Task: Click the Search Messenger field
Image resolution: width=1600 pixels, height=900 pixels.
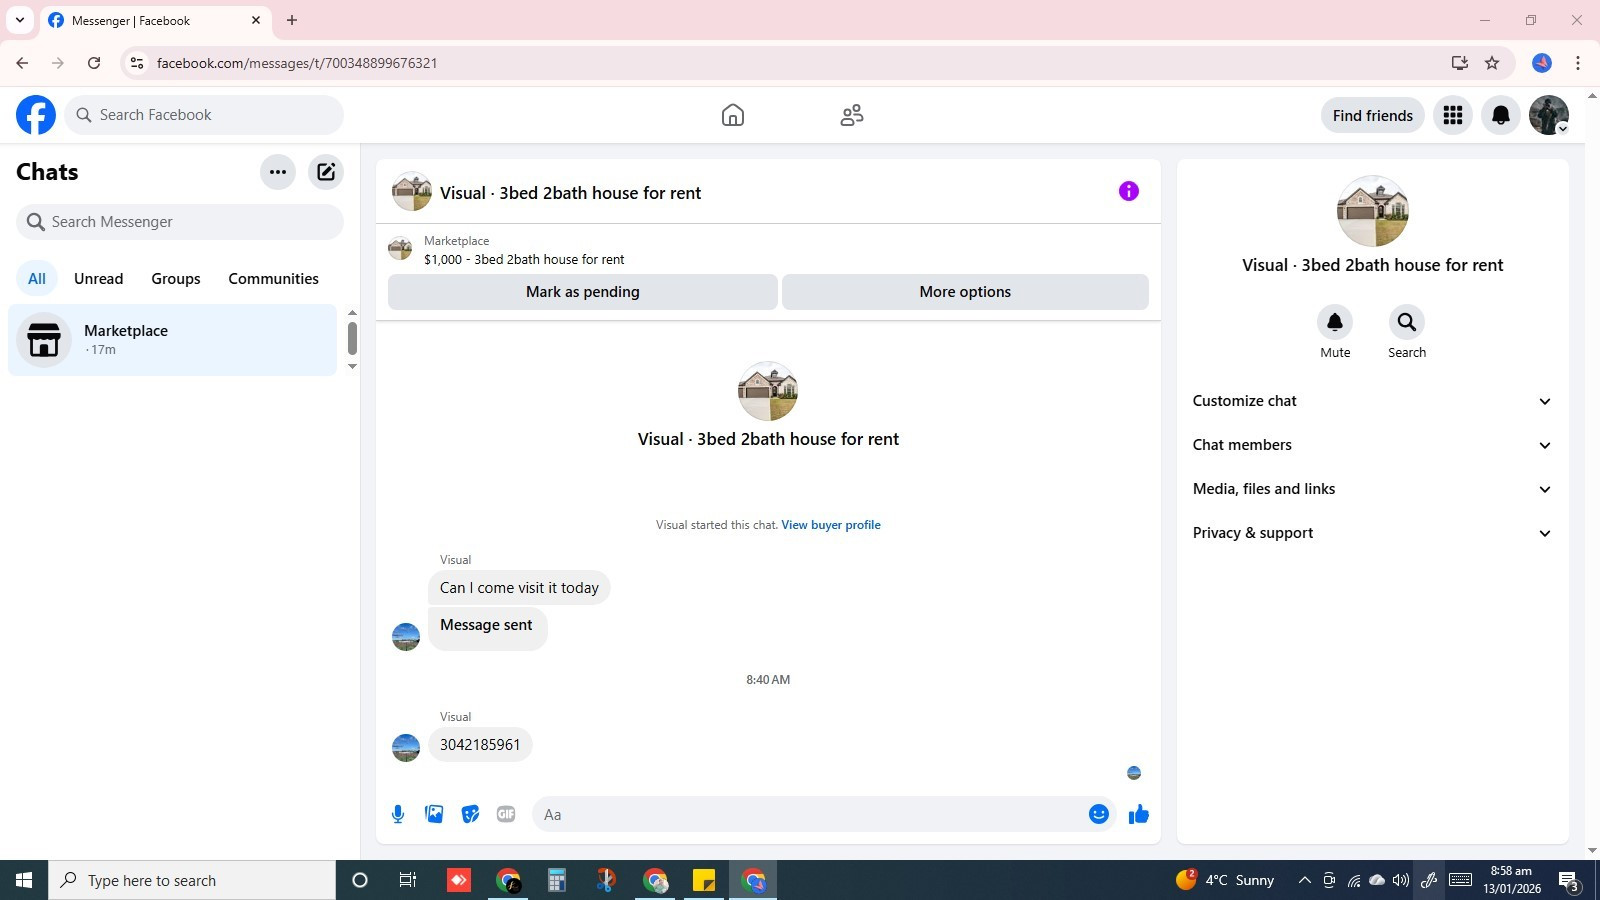Action: point(180,222)
